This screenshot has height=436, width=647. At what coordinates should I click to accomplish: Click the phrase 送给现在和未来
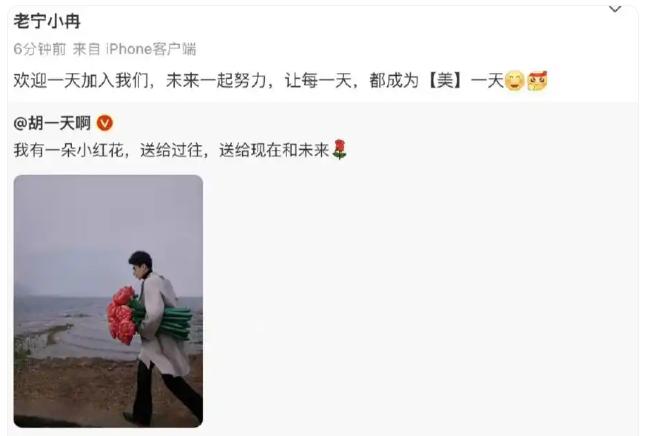[x=274, y=150]
